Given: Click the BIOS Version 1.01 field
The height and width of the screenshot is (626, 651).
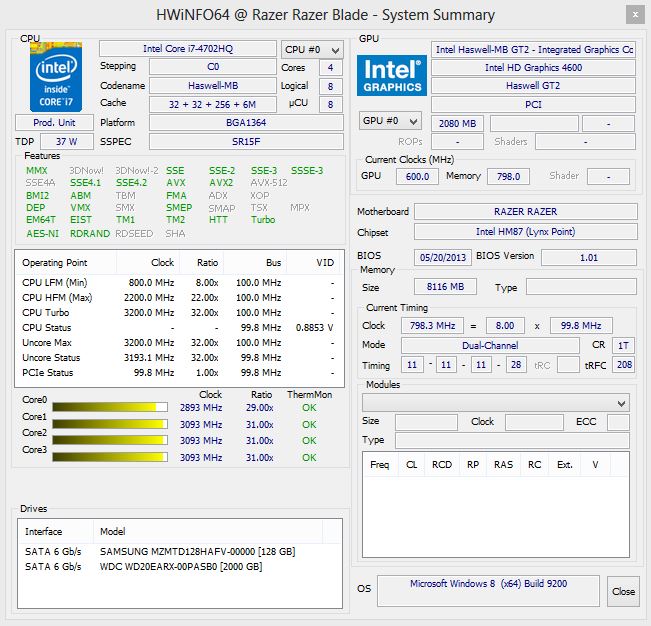Looking at the screenshot, I should (589, 257).
